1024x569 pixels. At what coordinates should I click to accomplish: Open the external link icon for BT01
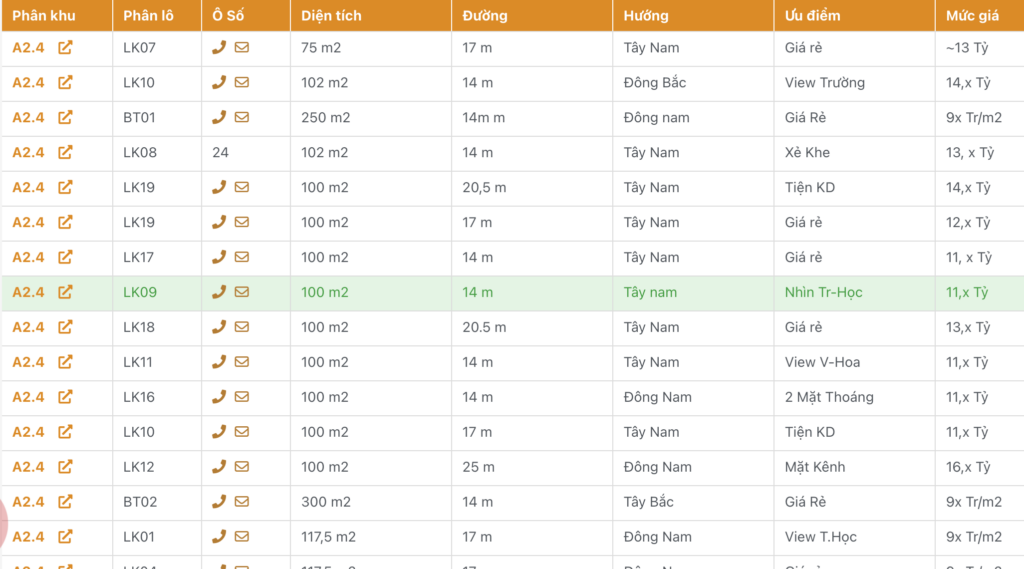[x=65, y=117]
